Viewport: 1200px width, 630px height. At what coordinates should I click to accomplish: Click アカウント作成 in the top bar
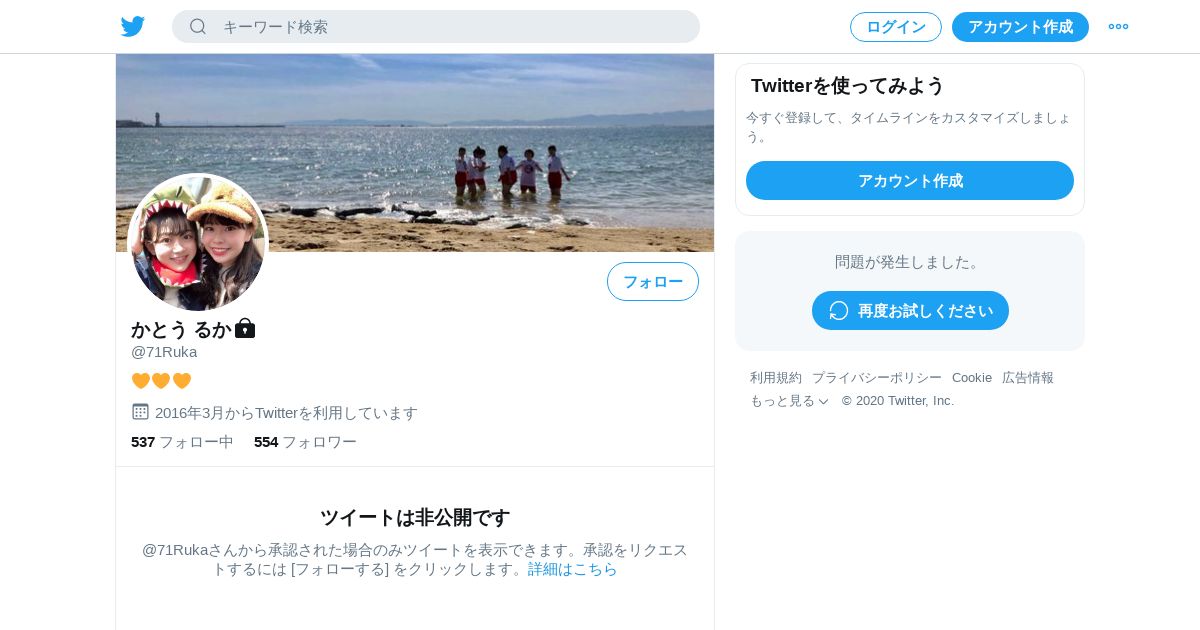click(x=1020, y=27)
